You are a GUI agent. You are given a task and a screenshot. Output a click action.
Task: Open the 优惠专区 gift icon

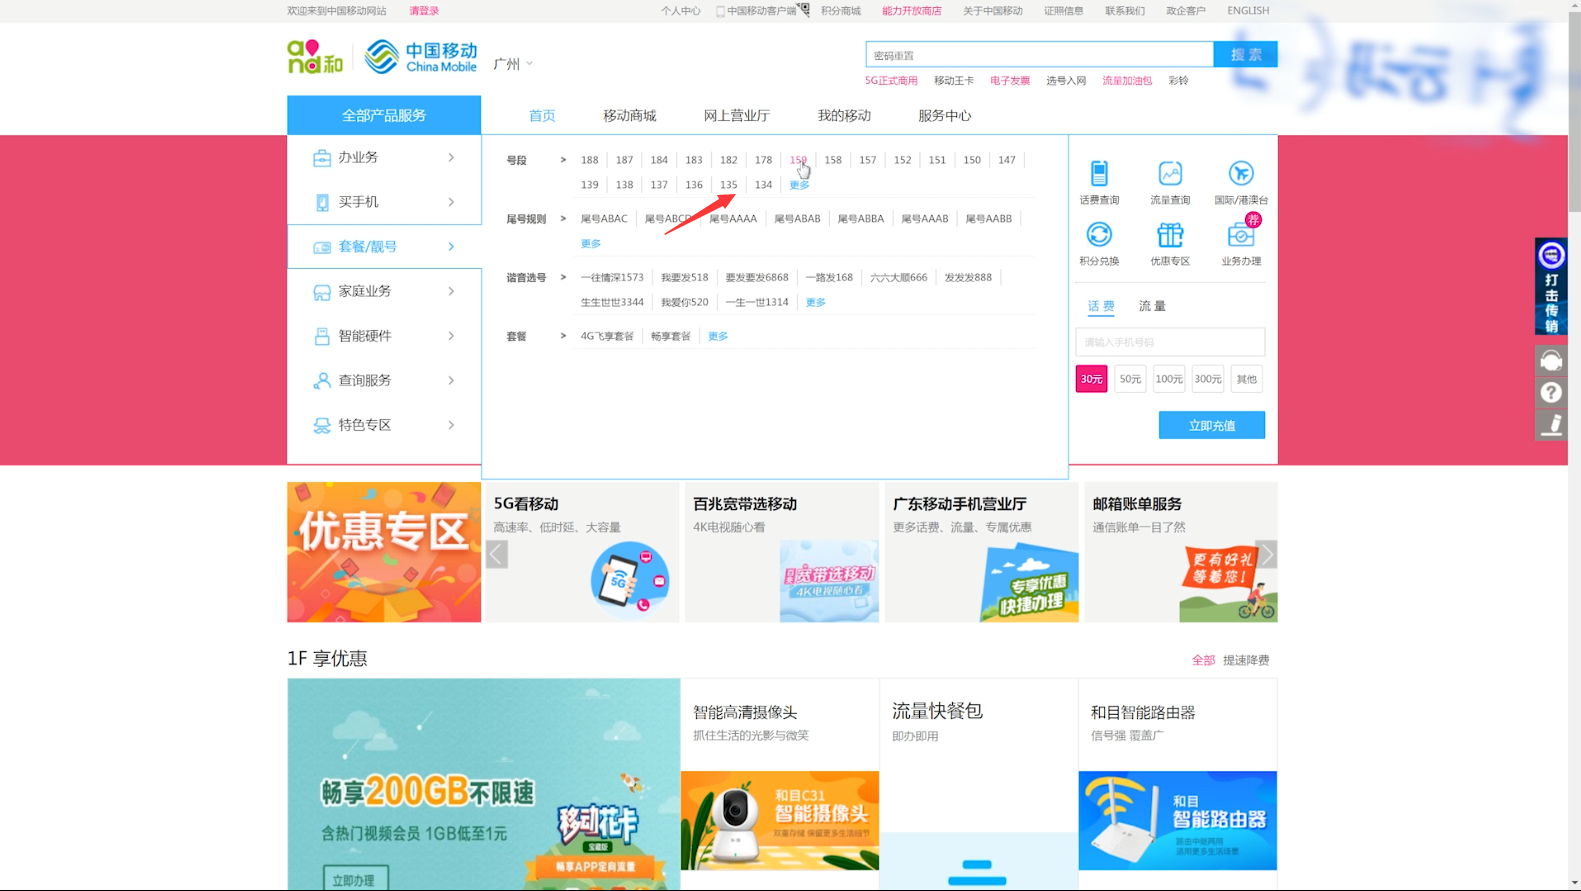click(1170, 234)
